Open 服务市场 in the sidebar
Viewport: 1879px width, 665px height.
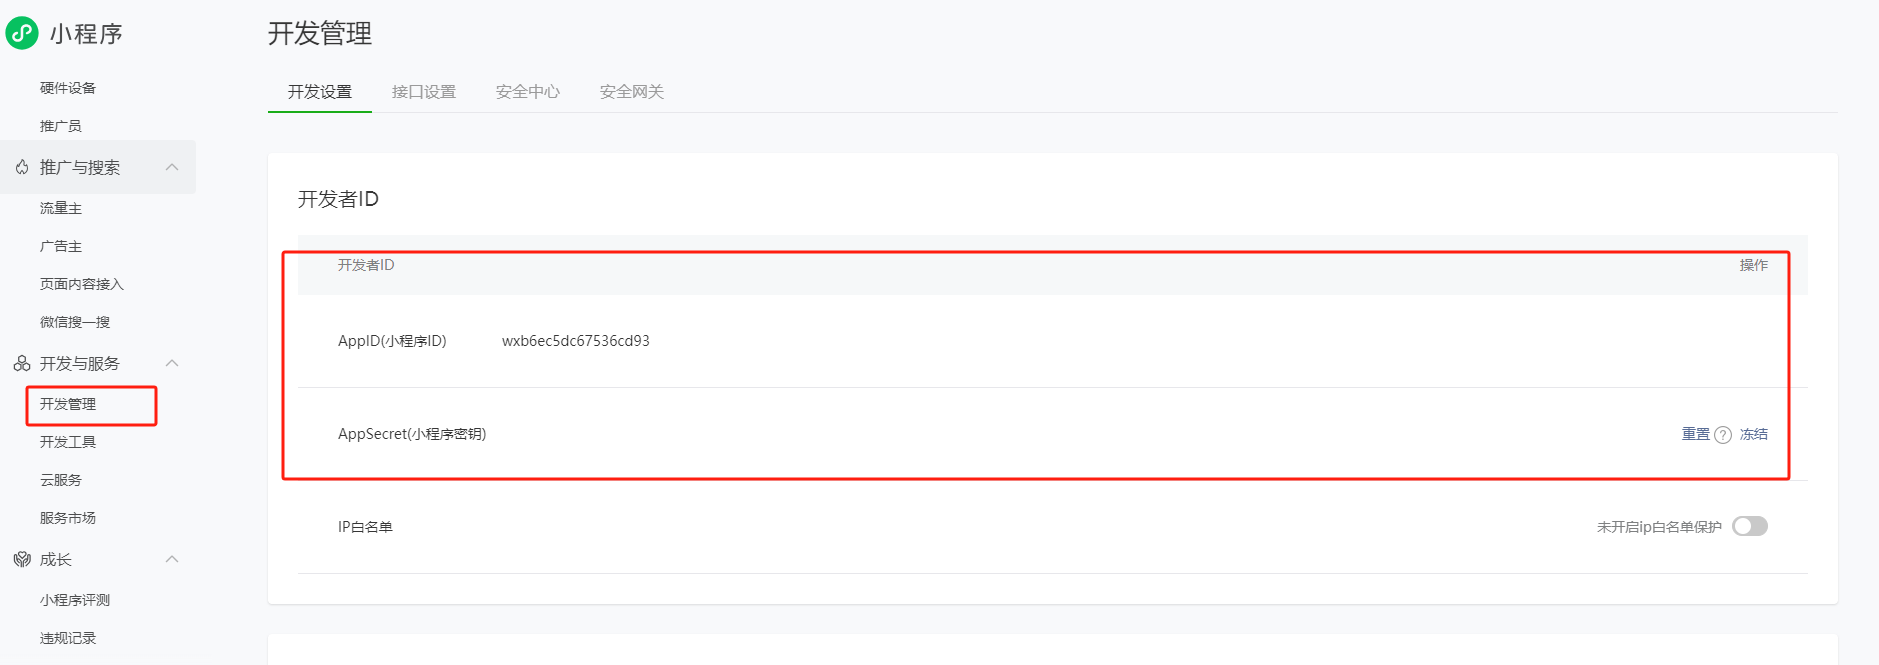(68, 518)
